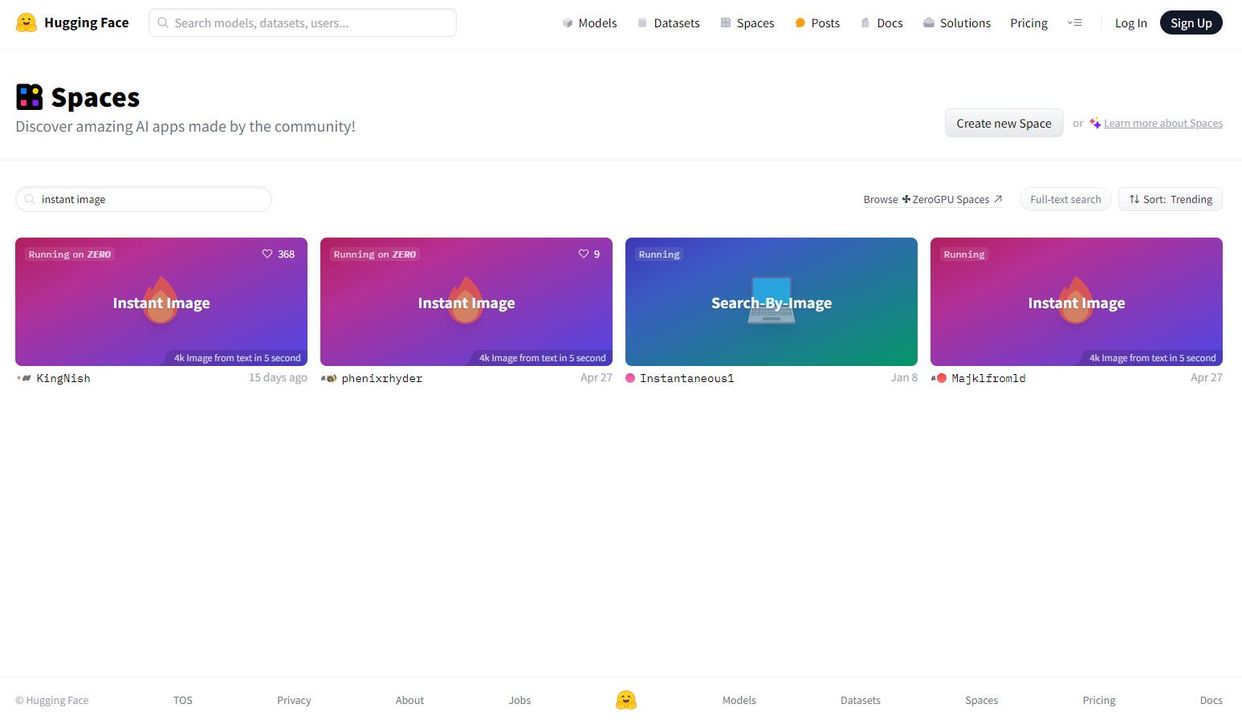Viewport: 1242px width, 720px height.
Task: Open the Sort: Trending dropdown
Action: coord(1170,199)
